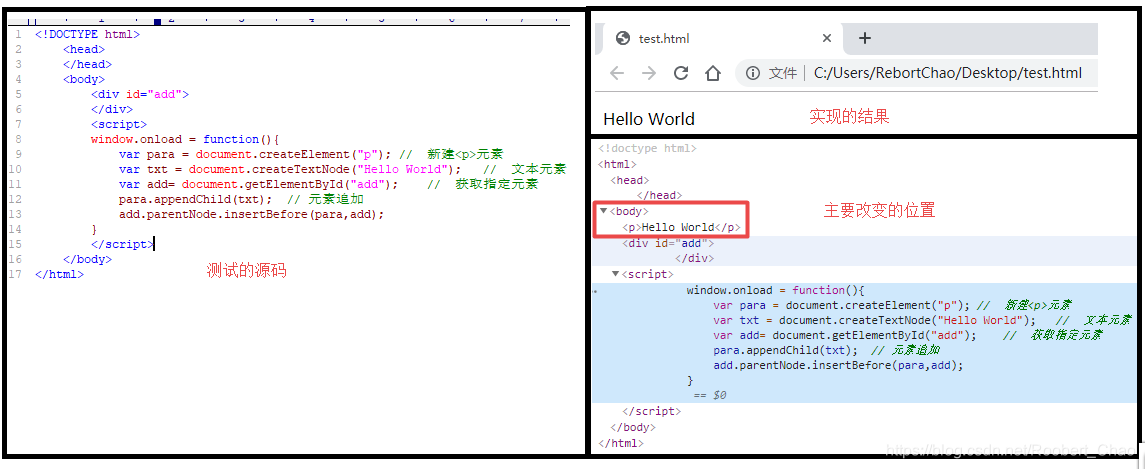Click the == $0 marker in DevTools
This screenshot has width=1145, height=469.
click(710, 395)
